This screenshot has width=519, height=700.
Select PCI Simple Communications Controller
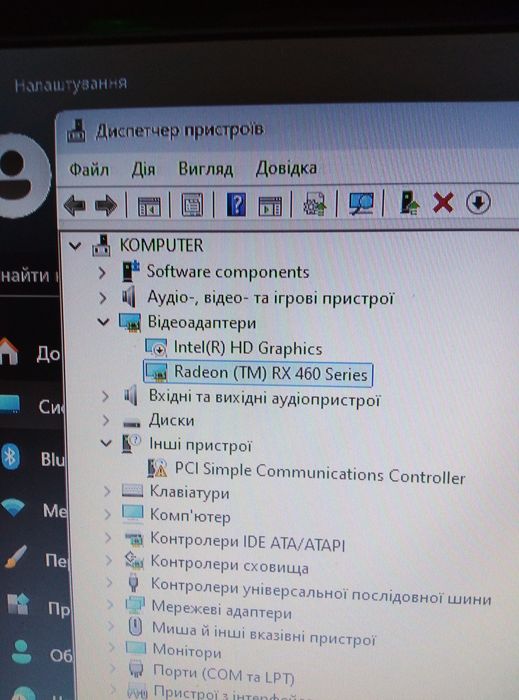(x=320, y=473)
